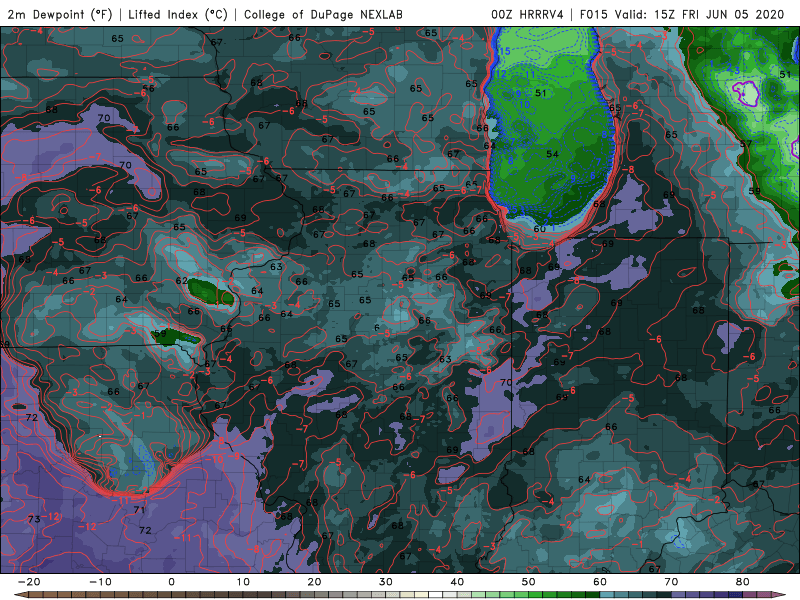Click the '73' dewpoint value on the map
This screenshot has width=800, height=600.
point(34,519)
